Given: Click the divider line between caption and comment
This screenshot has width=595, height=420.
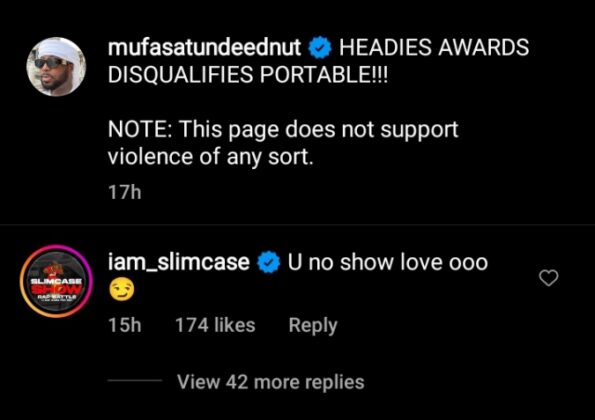Looking at the screenshot, I should tap(298, 225).
